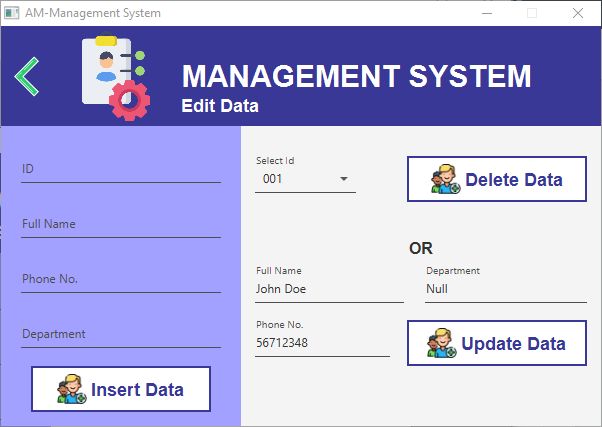Open the Select Id dropdown arrow
This screenshot has height=427, width=602.
344,179
